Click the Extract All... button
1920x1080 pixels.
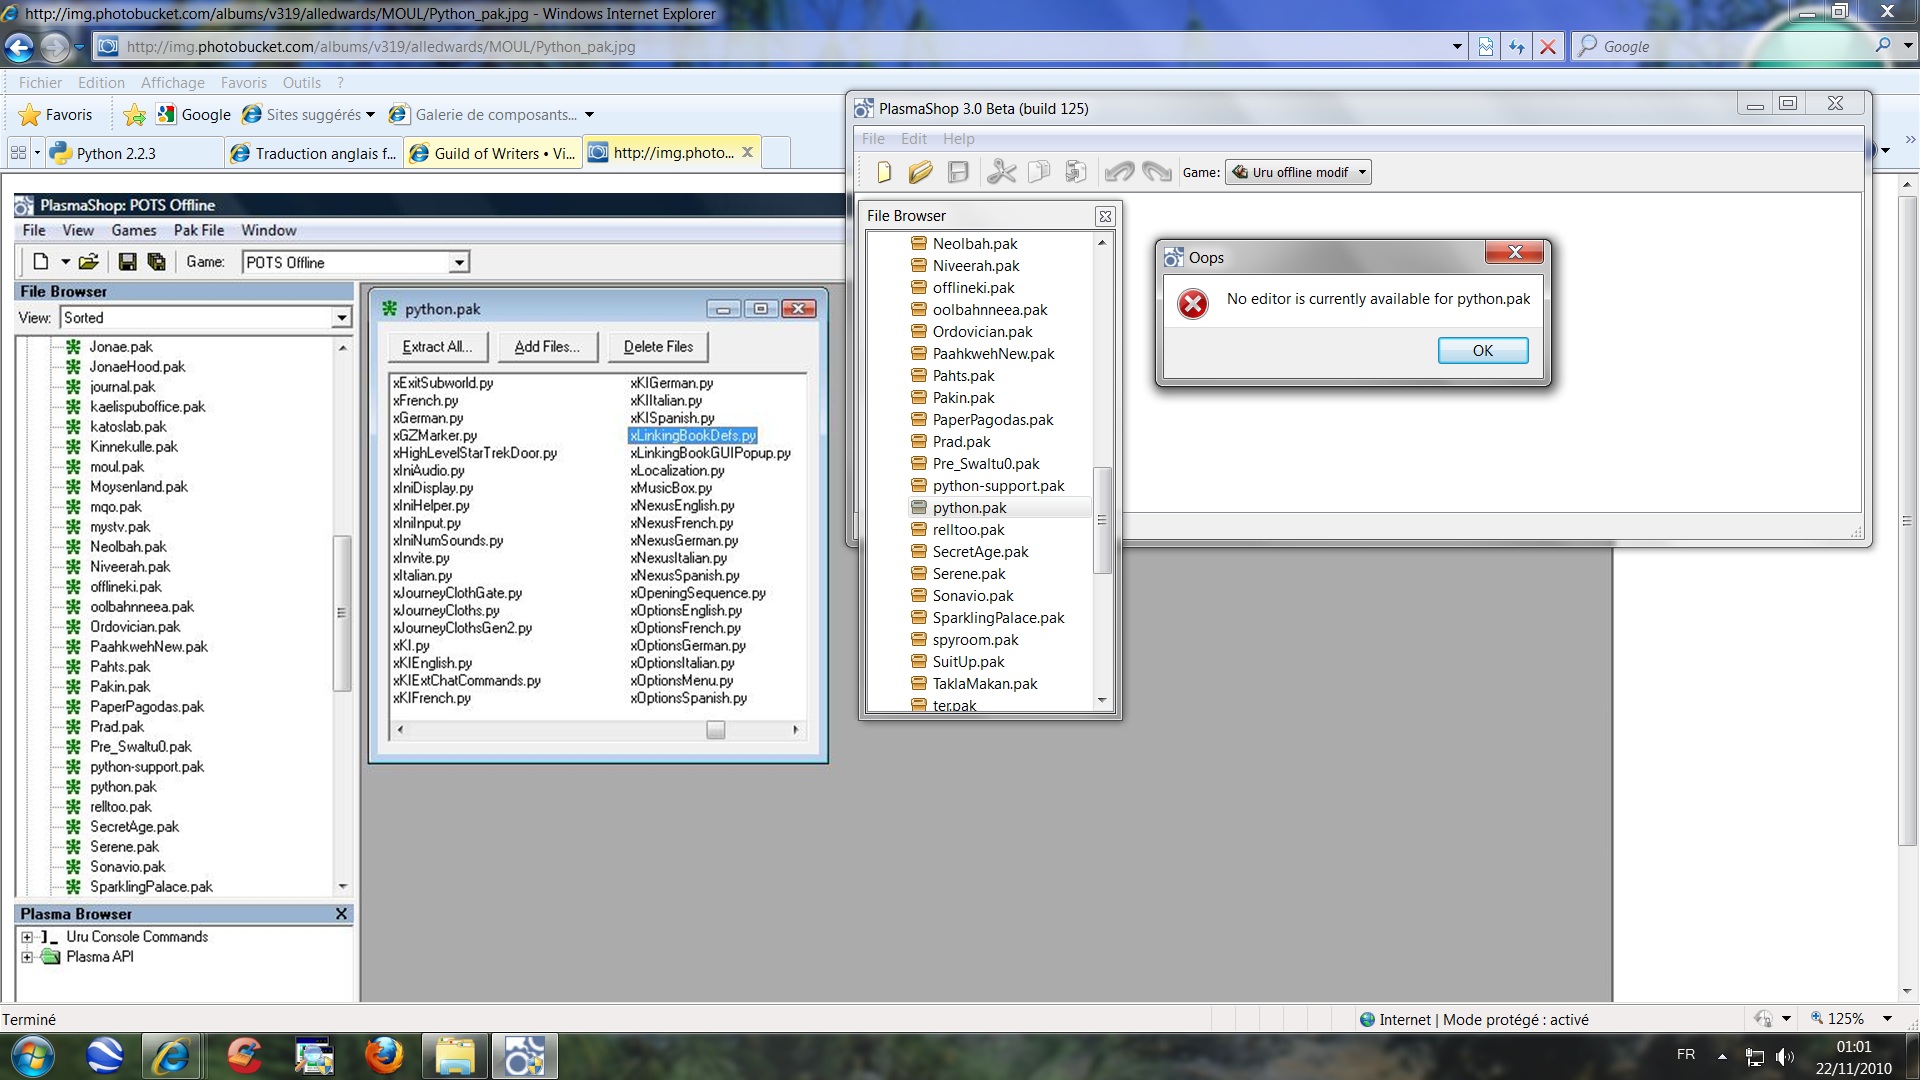(x=437, y=347)
